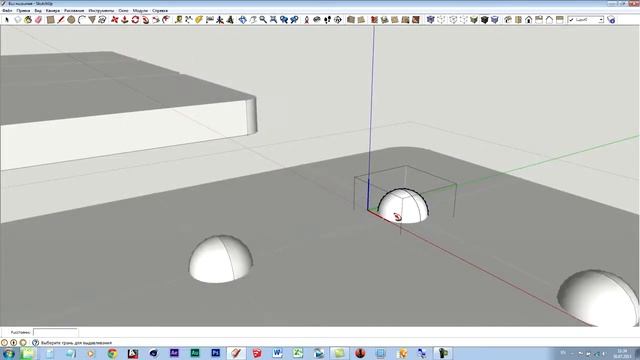This screenshot has width=640, height=360.
Task: Open the Файл menu
Action: click(7, 11)
